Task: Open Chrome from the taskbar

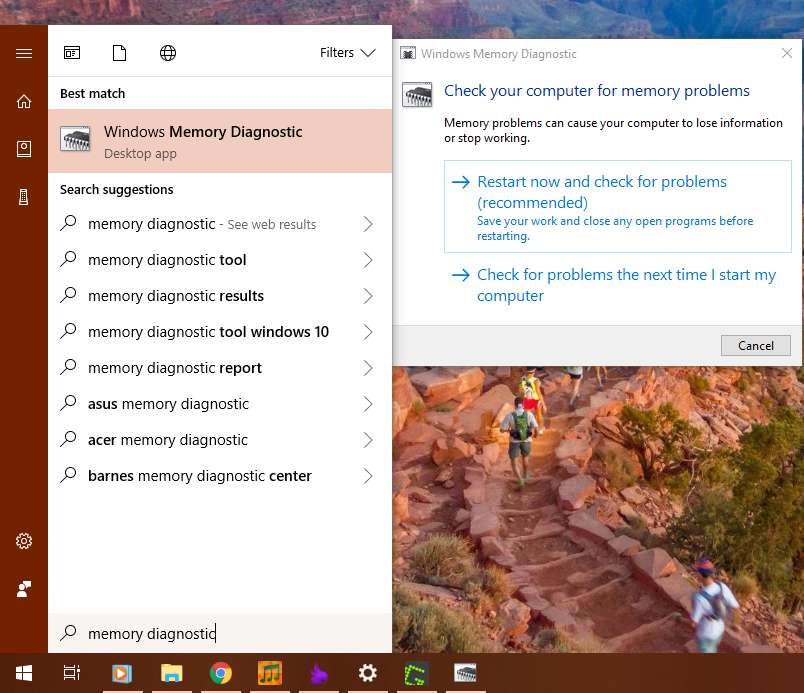Action: click(221, 673)
